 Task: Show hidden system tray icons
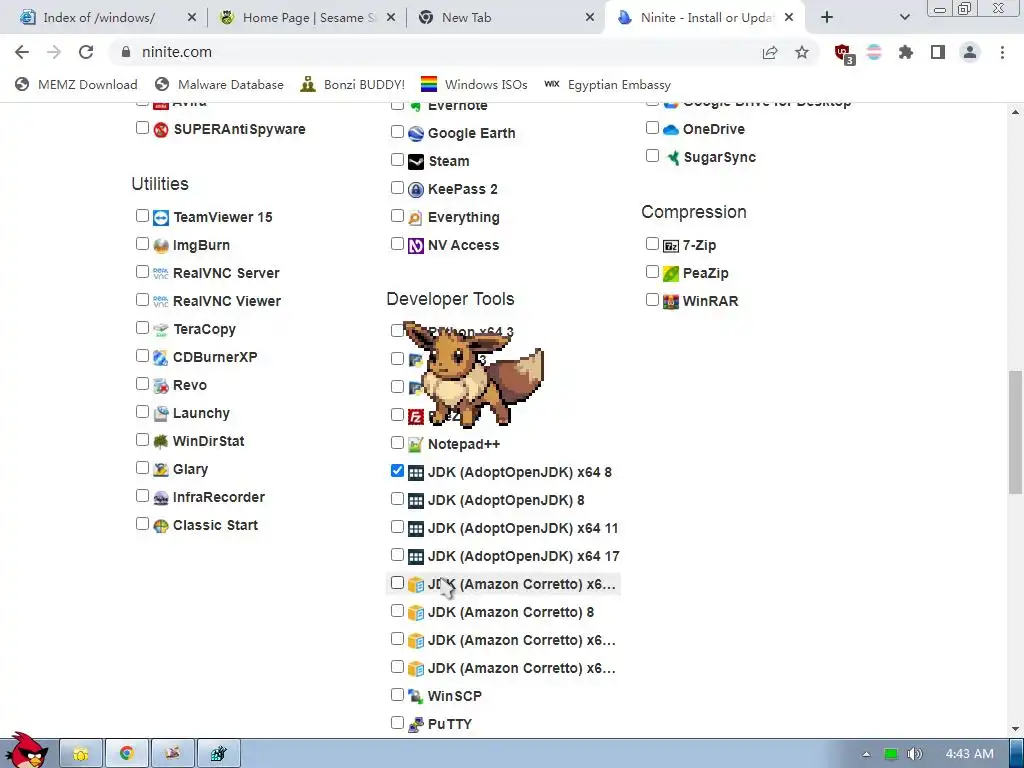coord(867,754)
